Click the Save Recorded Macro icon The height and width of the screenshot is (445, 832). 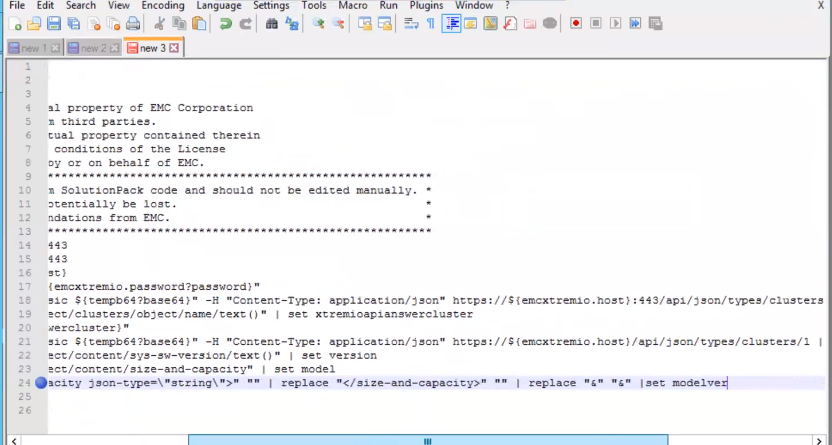pyautogui.click(x=655, y=24)
